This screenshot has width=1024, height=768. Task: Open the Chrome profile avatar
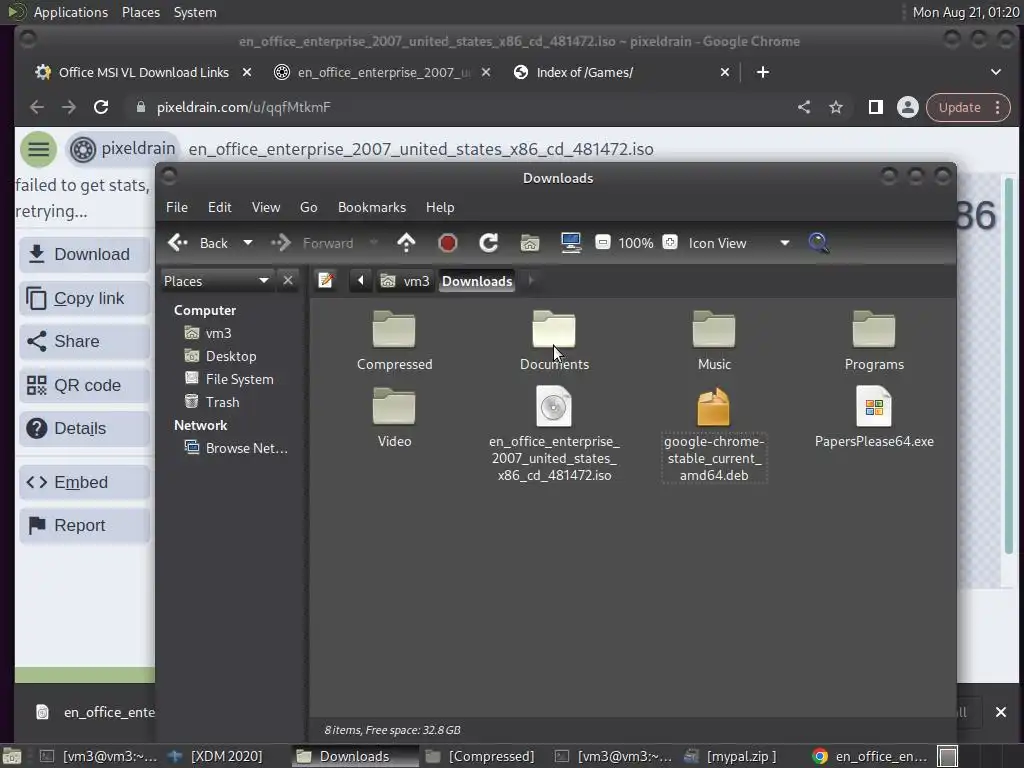coord(907,107)
